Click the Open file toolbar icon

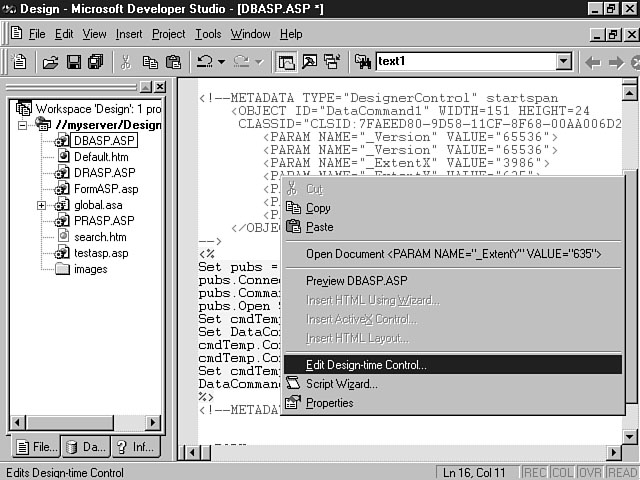(50, 62)
